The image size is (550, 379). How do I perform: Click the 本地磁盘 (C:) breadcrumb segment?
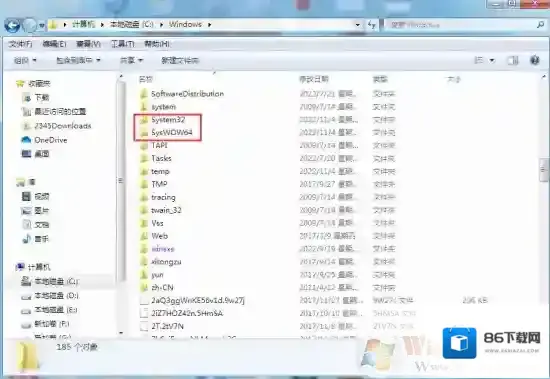click(x=132, y=24)
